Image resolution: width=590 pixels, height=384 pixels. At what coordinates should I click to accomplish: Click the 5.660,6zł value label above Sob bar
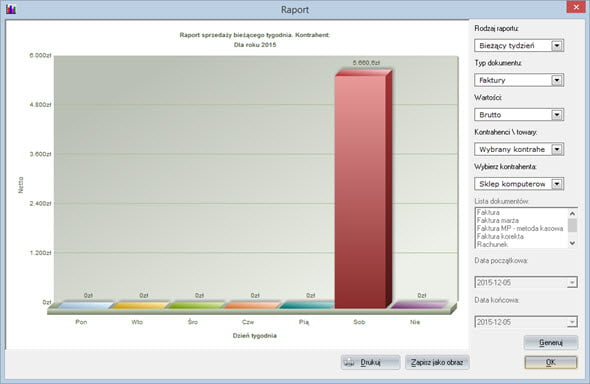click(x=366, y=62)
